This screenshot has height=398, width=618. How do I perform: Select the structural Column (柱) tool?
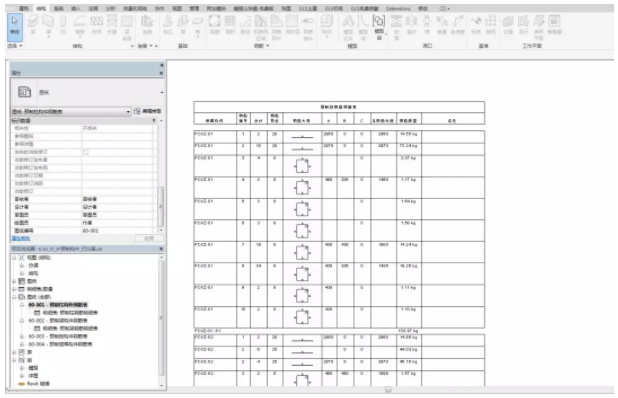(63, 25)
